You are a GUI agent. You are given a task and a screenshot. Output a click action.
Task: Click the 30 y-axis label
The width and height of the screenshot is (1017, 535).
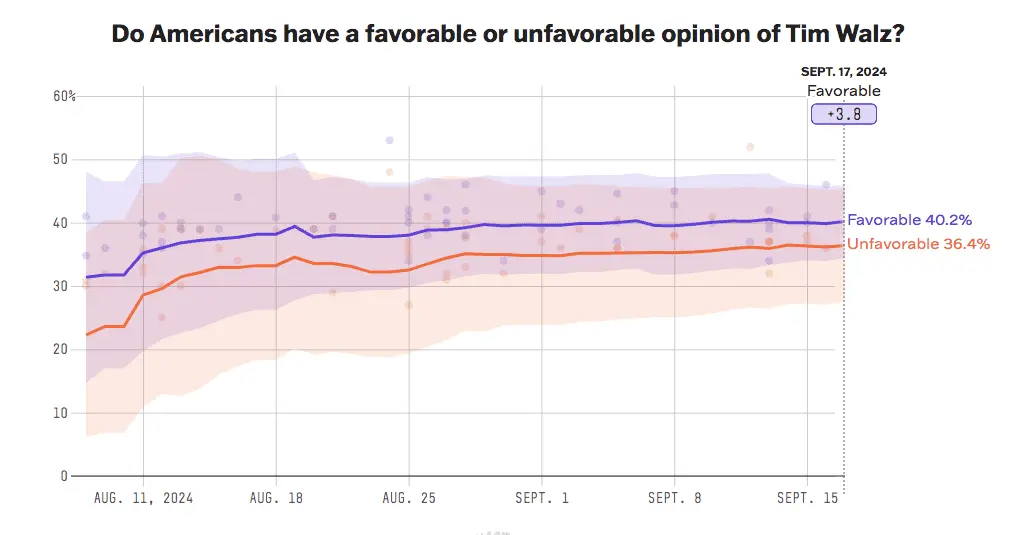(61, 286)
